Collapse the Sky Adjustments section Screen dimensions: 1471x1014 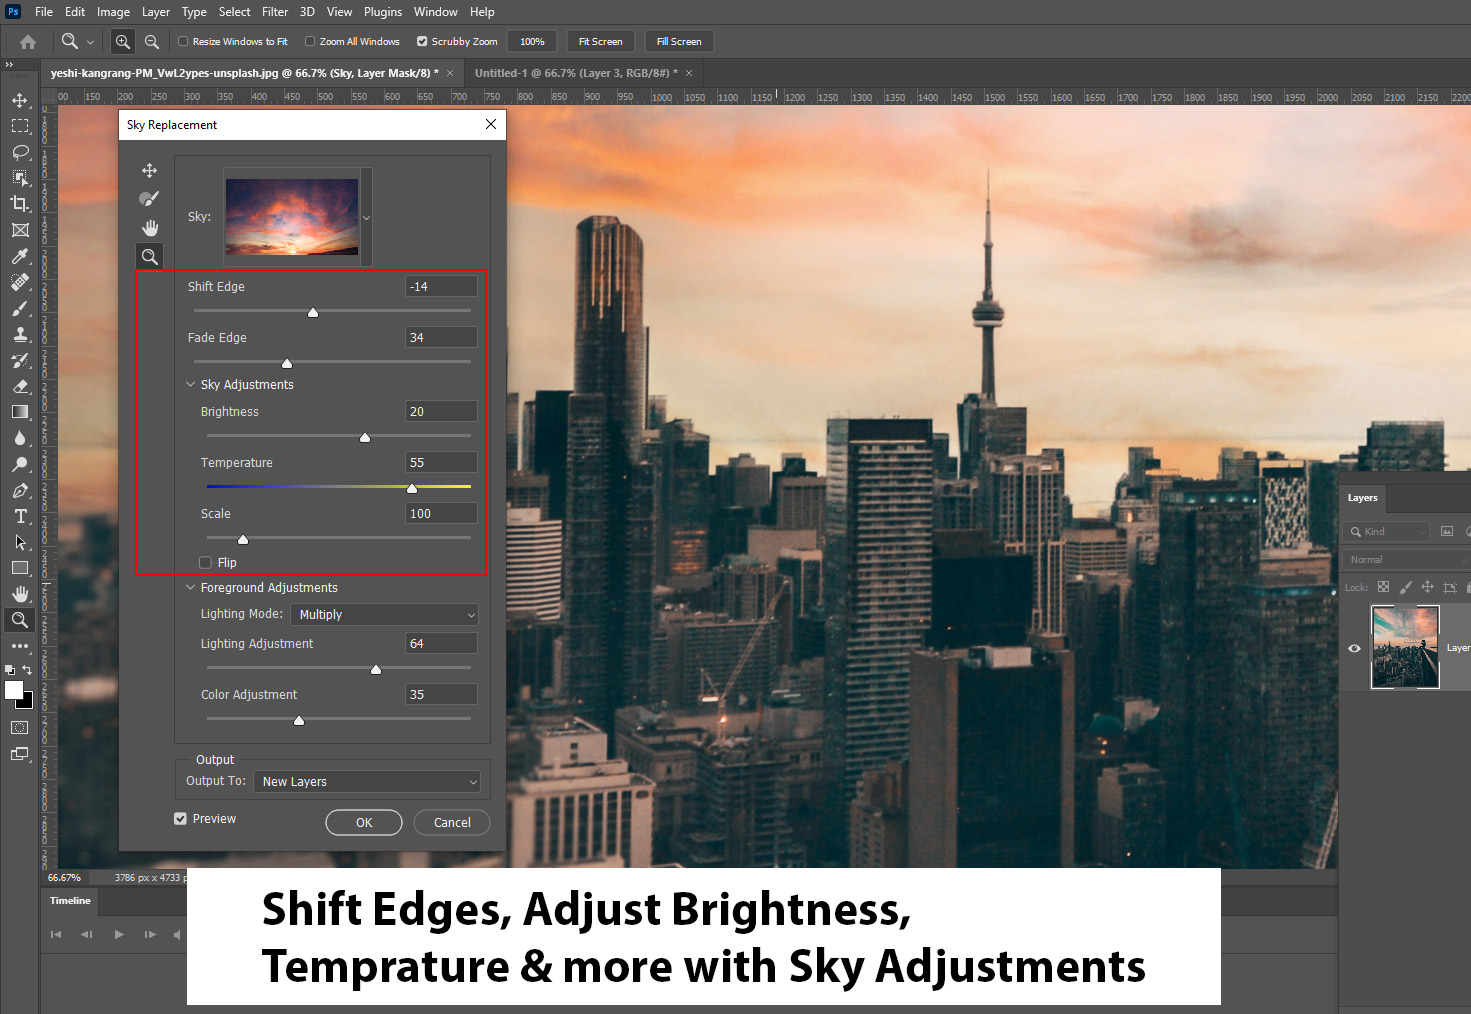pyautogui.click(x=191, y=385)
